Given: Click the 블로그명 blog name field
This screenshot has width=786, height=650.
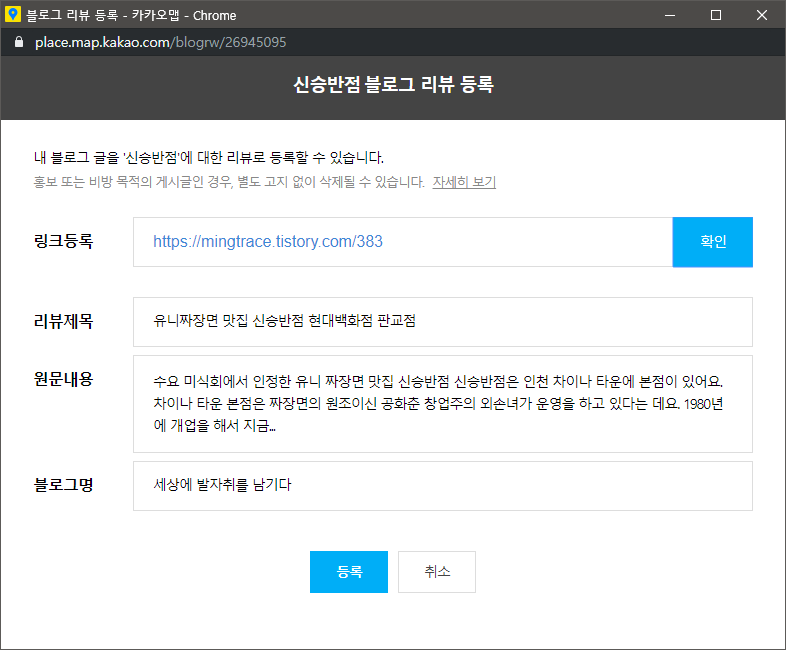Looking at the screenshot, I should click(443, 486).
